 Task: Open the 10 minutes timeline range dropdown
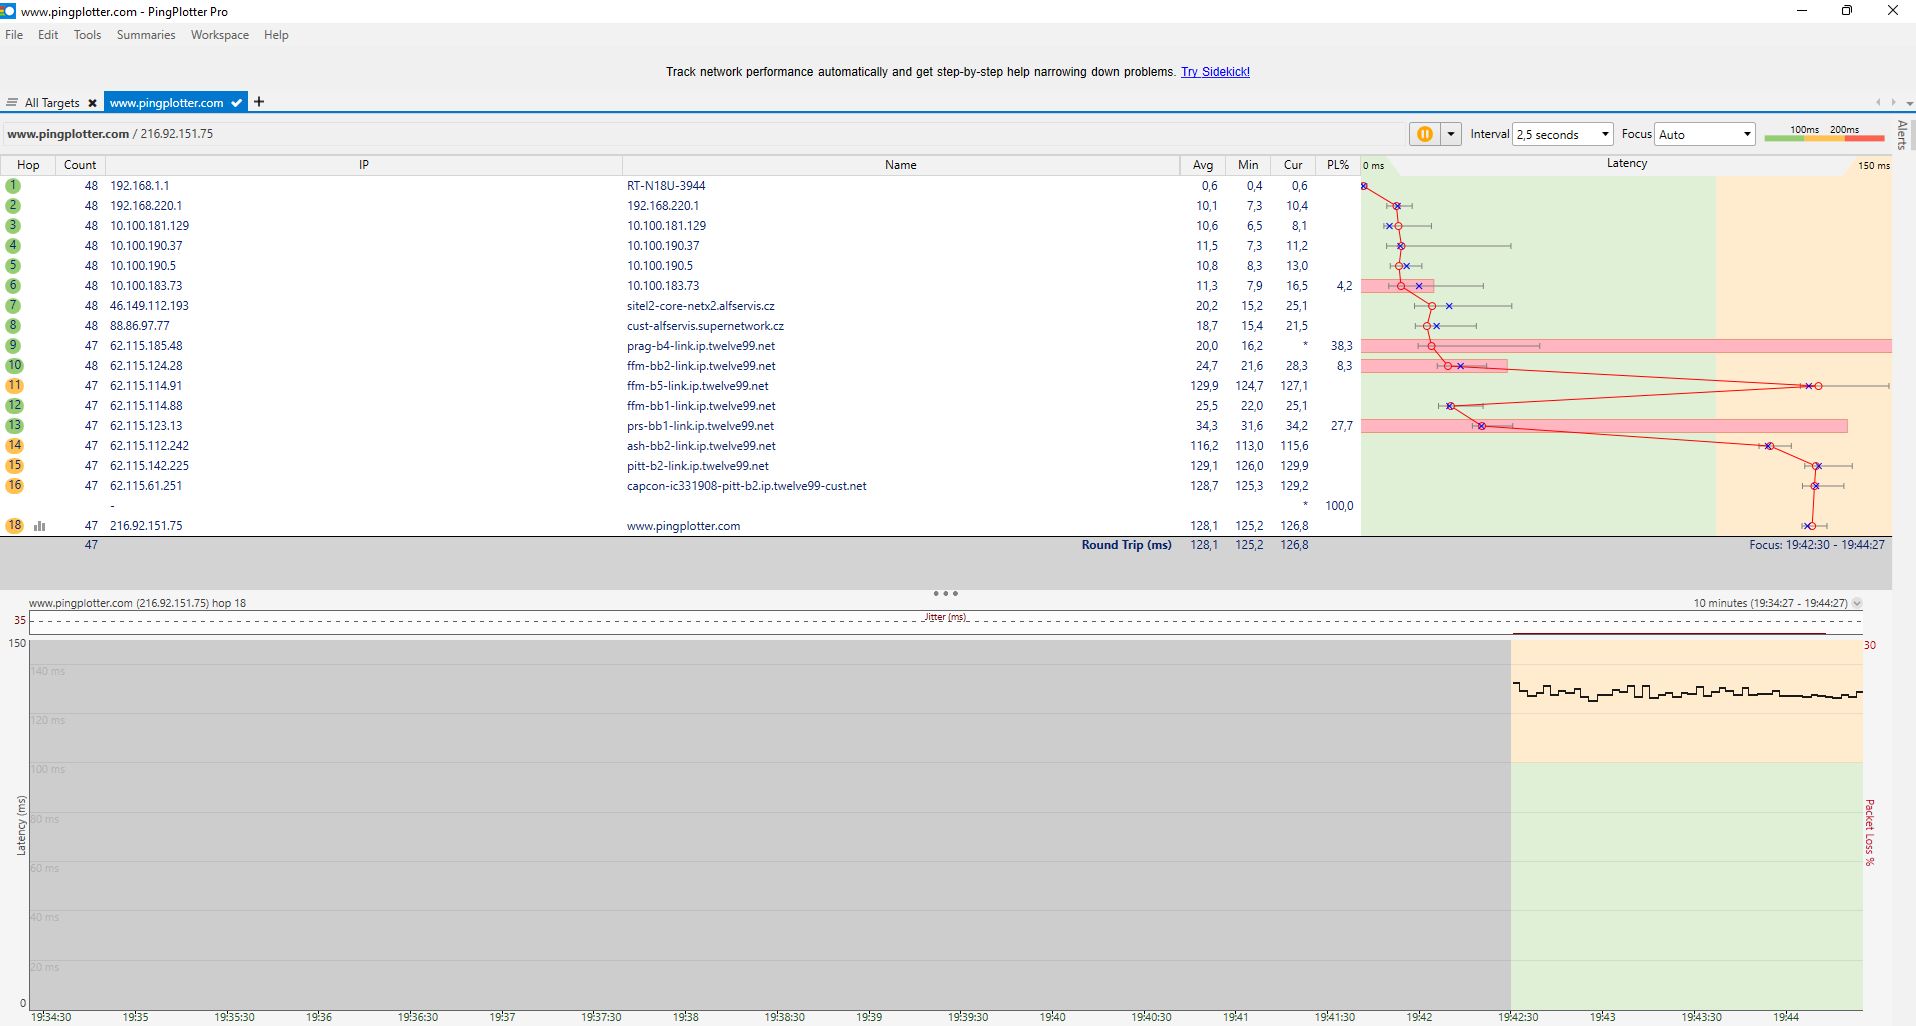pos(1857,603)
